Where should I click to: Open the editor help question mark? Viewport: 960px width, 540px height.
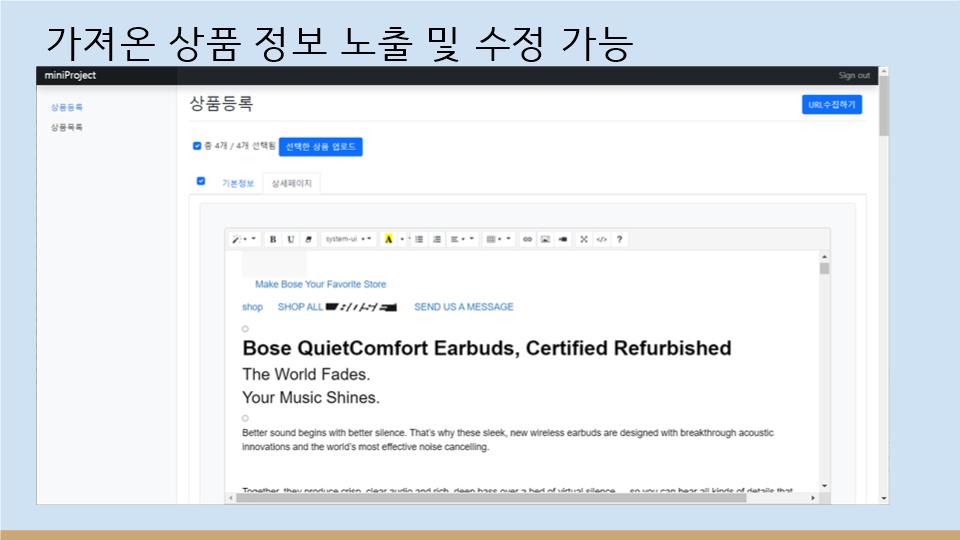point(620,239)
